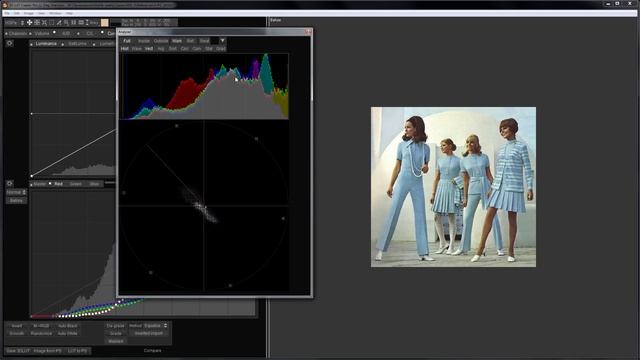Select the eyedropper color picker tool
640x360 pixels.
[x=59, y=22]
